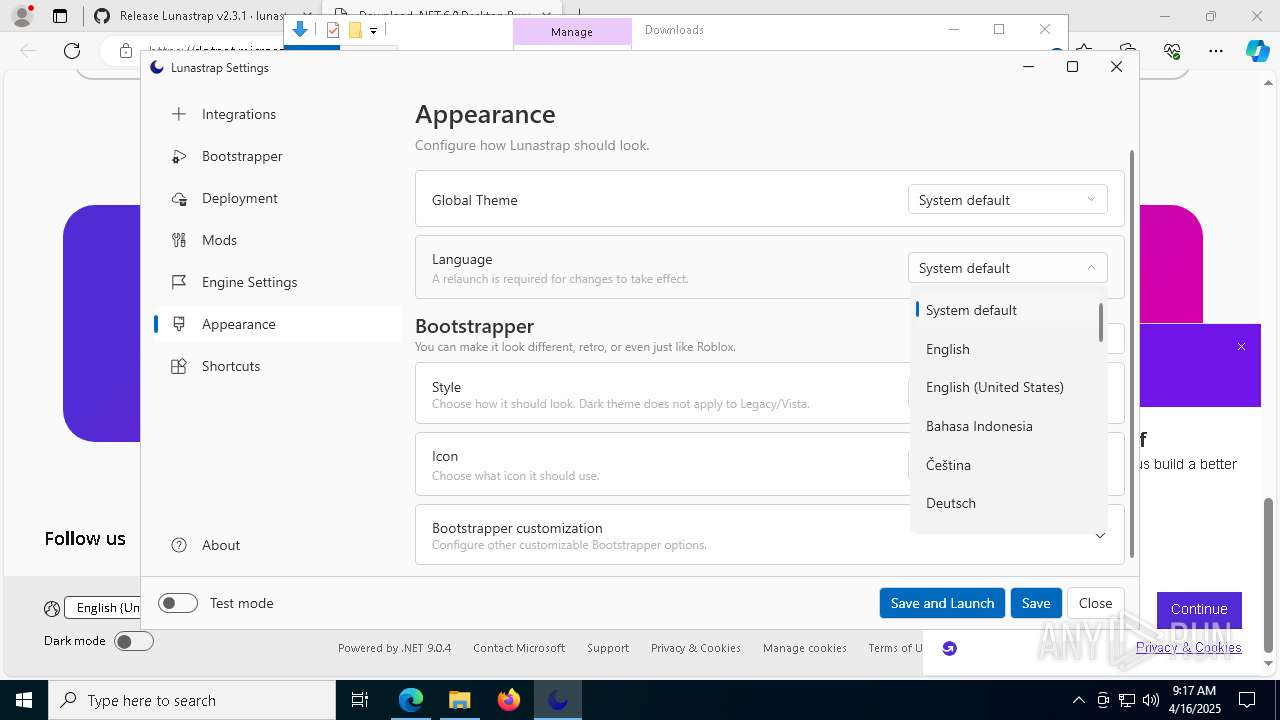This screenshot has width=1280, height=720.
Task: Click the blue Downloads arrow icon in Explorer window
Action: (x=300, y=30)
